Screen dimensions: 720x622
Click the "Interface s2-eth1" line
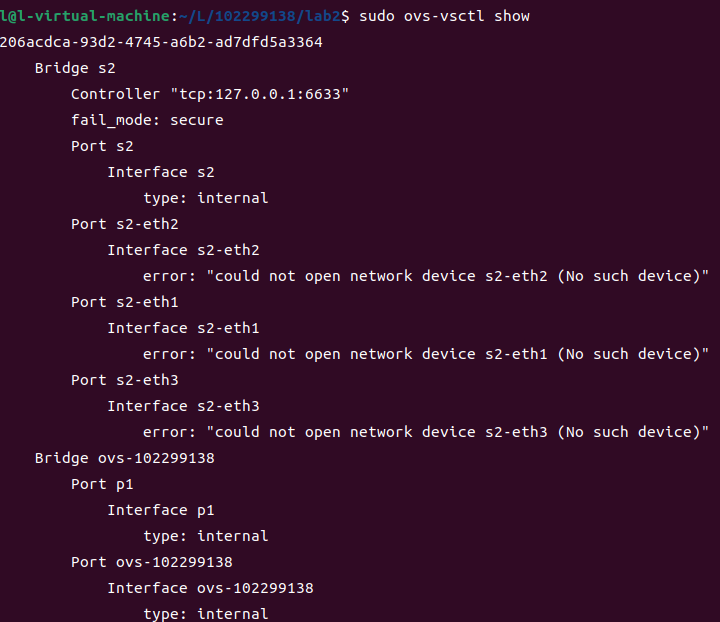[x=183, y=328]
